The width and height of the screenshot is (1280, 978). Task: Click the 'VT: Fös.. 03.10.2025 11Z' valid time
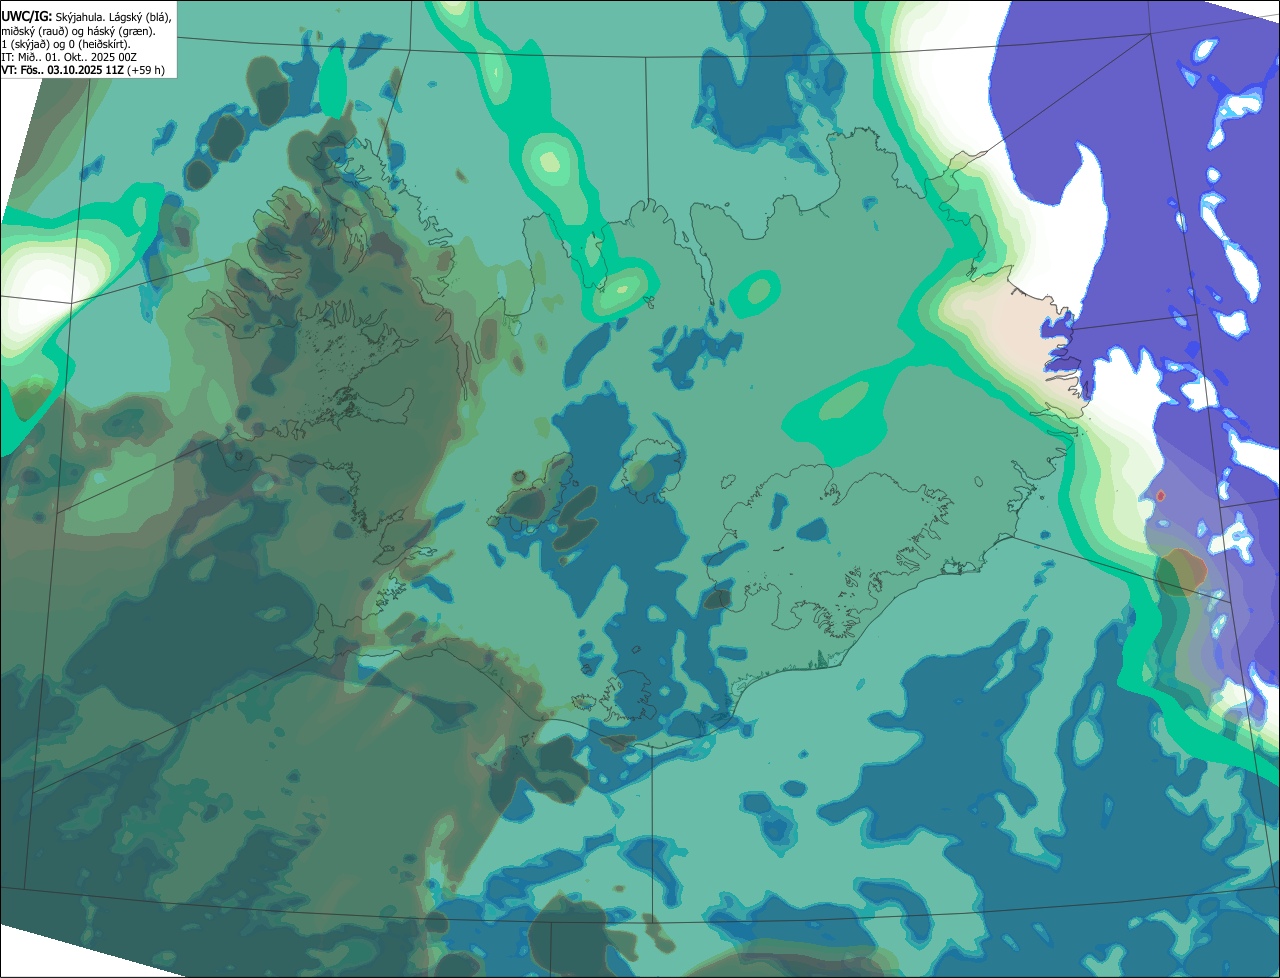pyautogui.click(x=63, y=70)
